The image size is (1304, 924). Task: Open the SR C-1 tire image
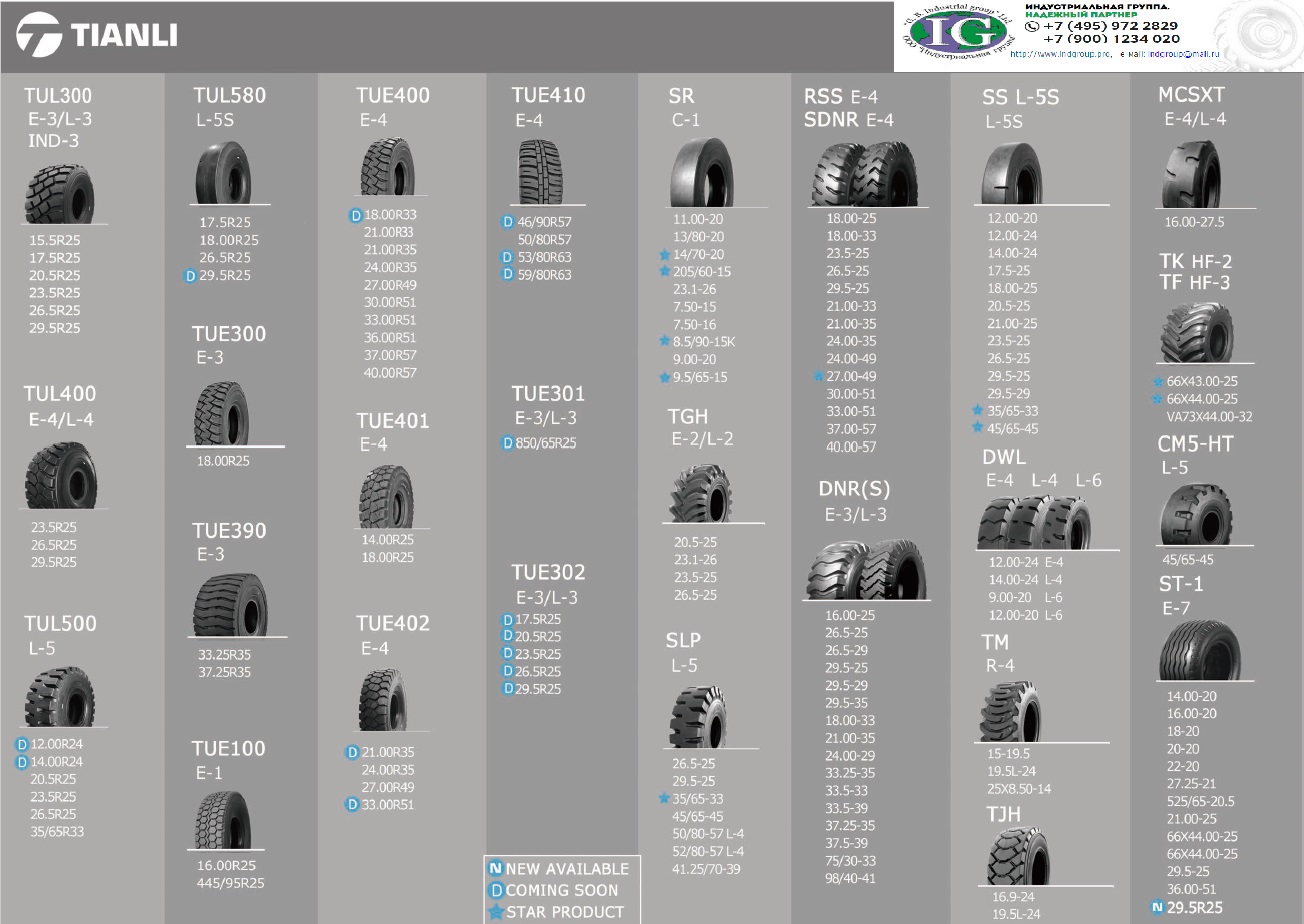tap(703, 172)
